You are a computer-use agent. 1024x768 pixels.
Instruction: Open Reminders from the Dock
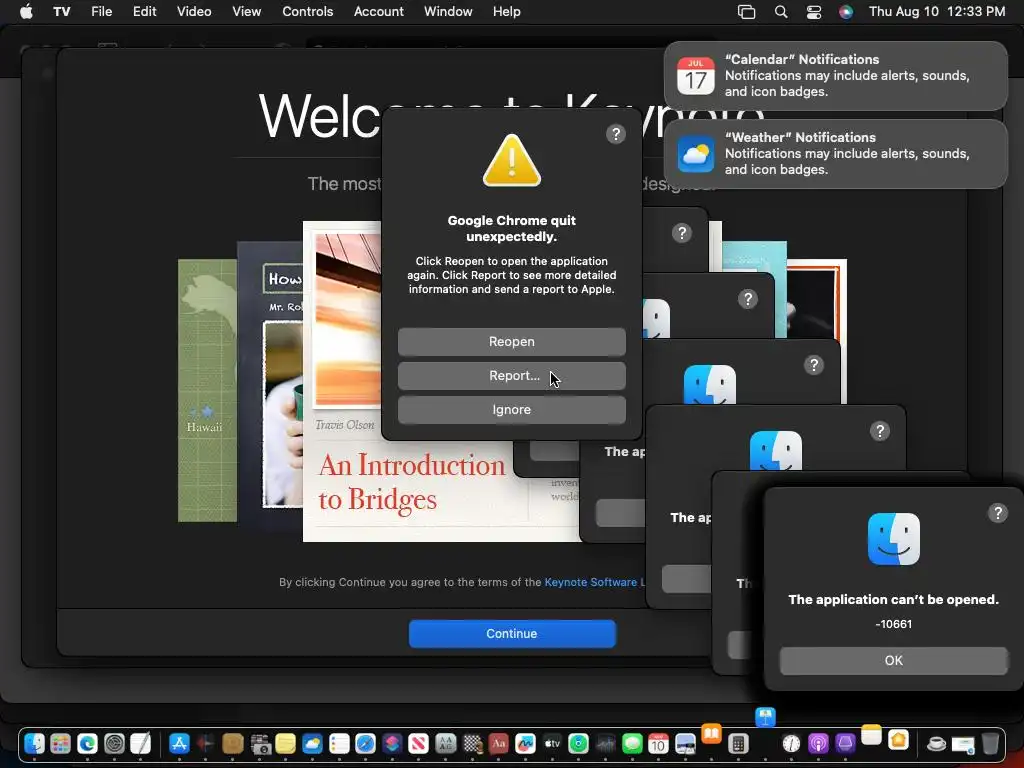[339, 743]
